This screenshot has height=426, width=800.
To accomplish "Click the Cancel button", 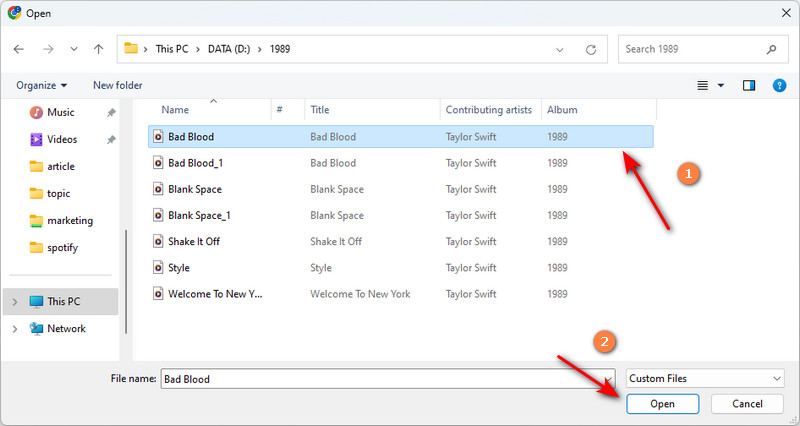I will click(x=747, y=404).
